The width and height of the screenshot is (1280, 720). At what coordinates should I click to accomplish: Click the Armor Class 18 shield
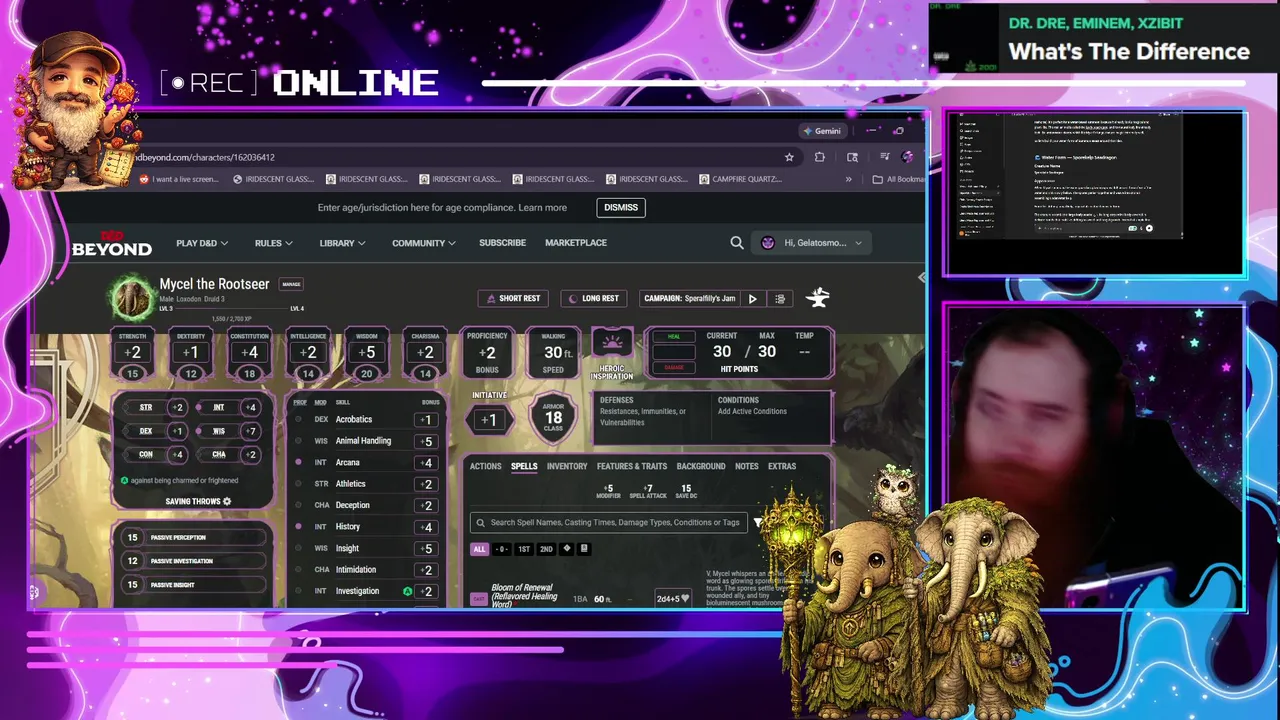tap(553, 418)
